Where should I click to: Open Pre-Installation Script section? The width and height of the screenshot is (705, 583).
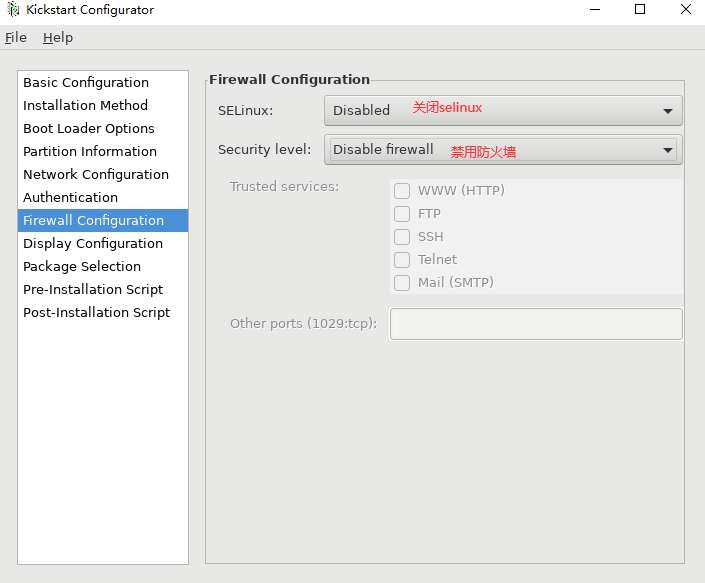[103, 289]
